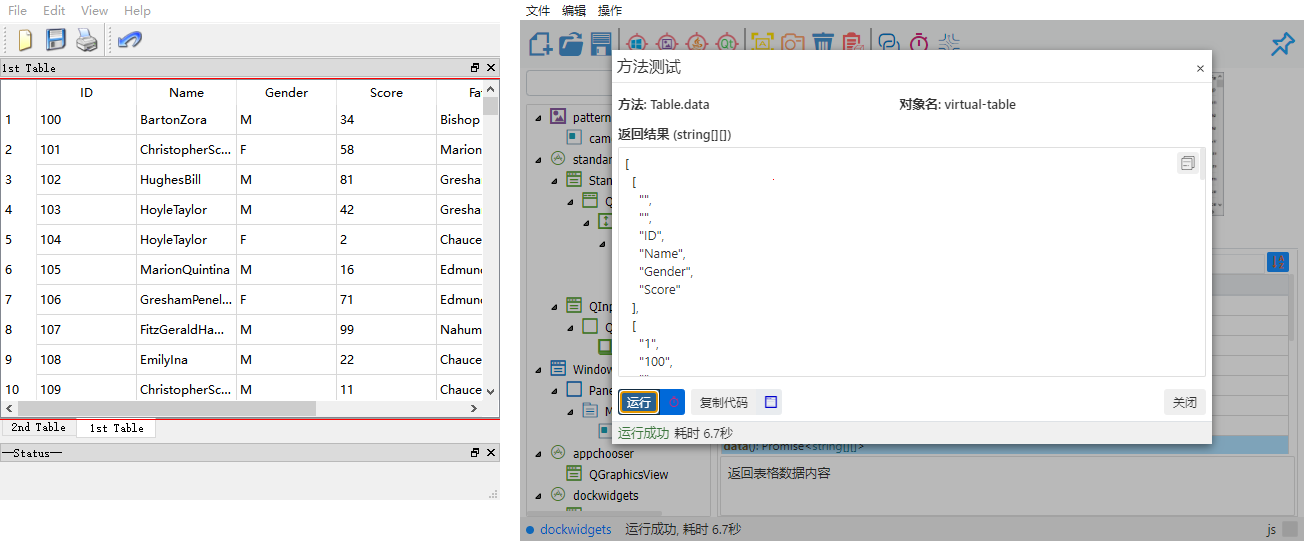Select the QGraphicsView tree item
The width and height of the screenshot is (1304, 541).
[628, 475]
